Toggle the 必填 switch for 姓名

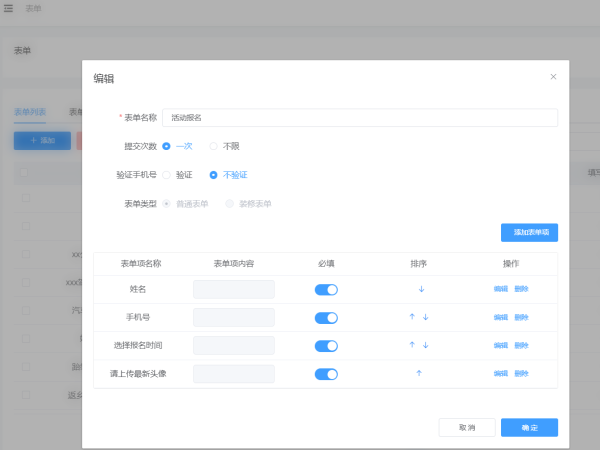click(x=326, y=290)
